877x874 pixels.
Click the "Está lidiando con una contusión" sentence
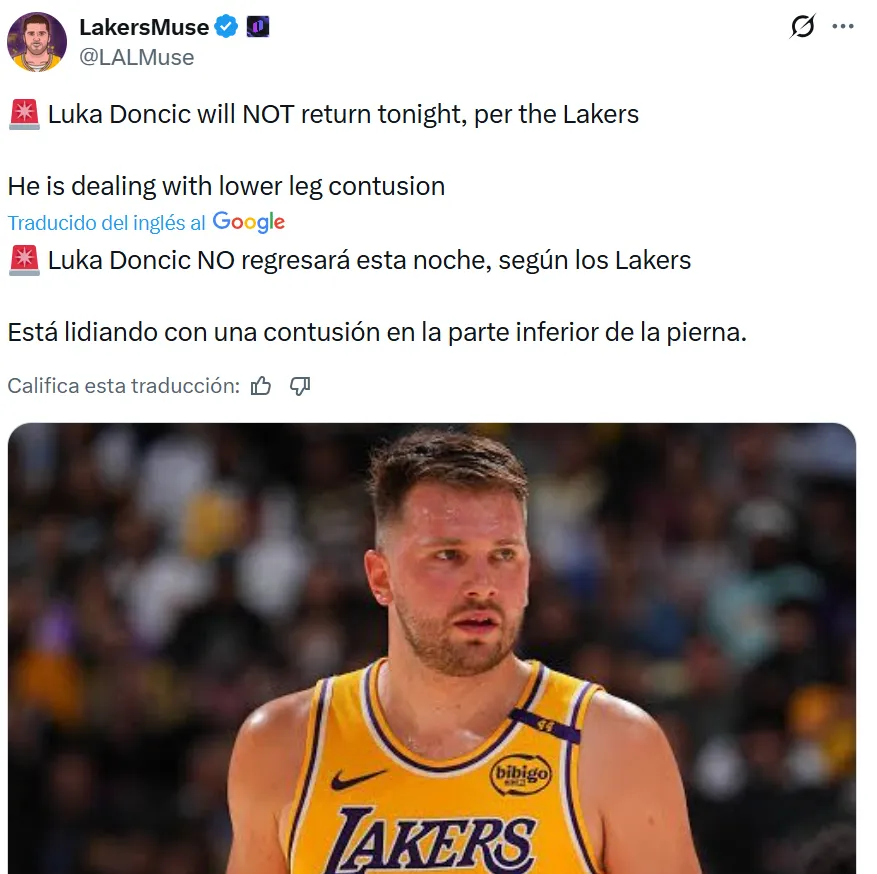376,332
